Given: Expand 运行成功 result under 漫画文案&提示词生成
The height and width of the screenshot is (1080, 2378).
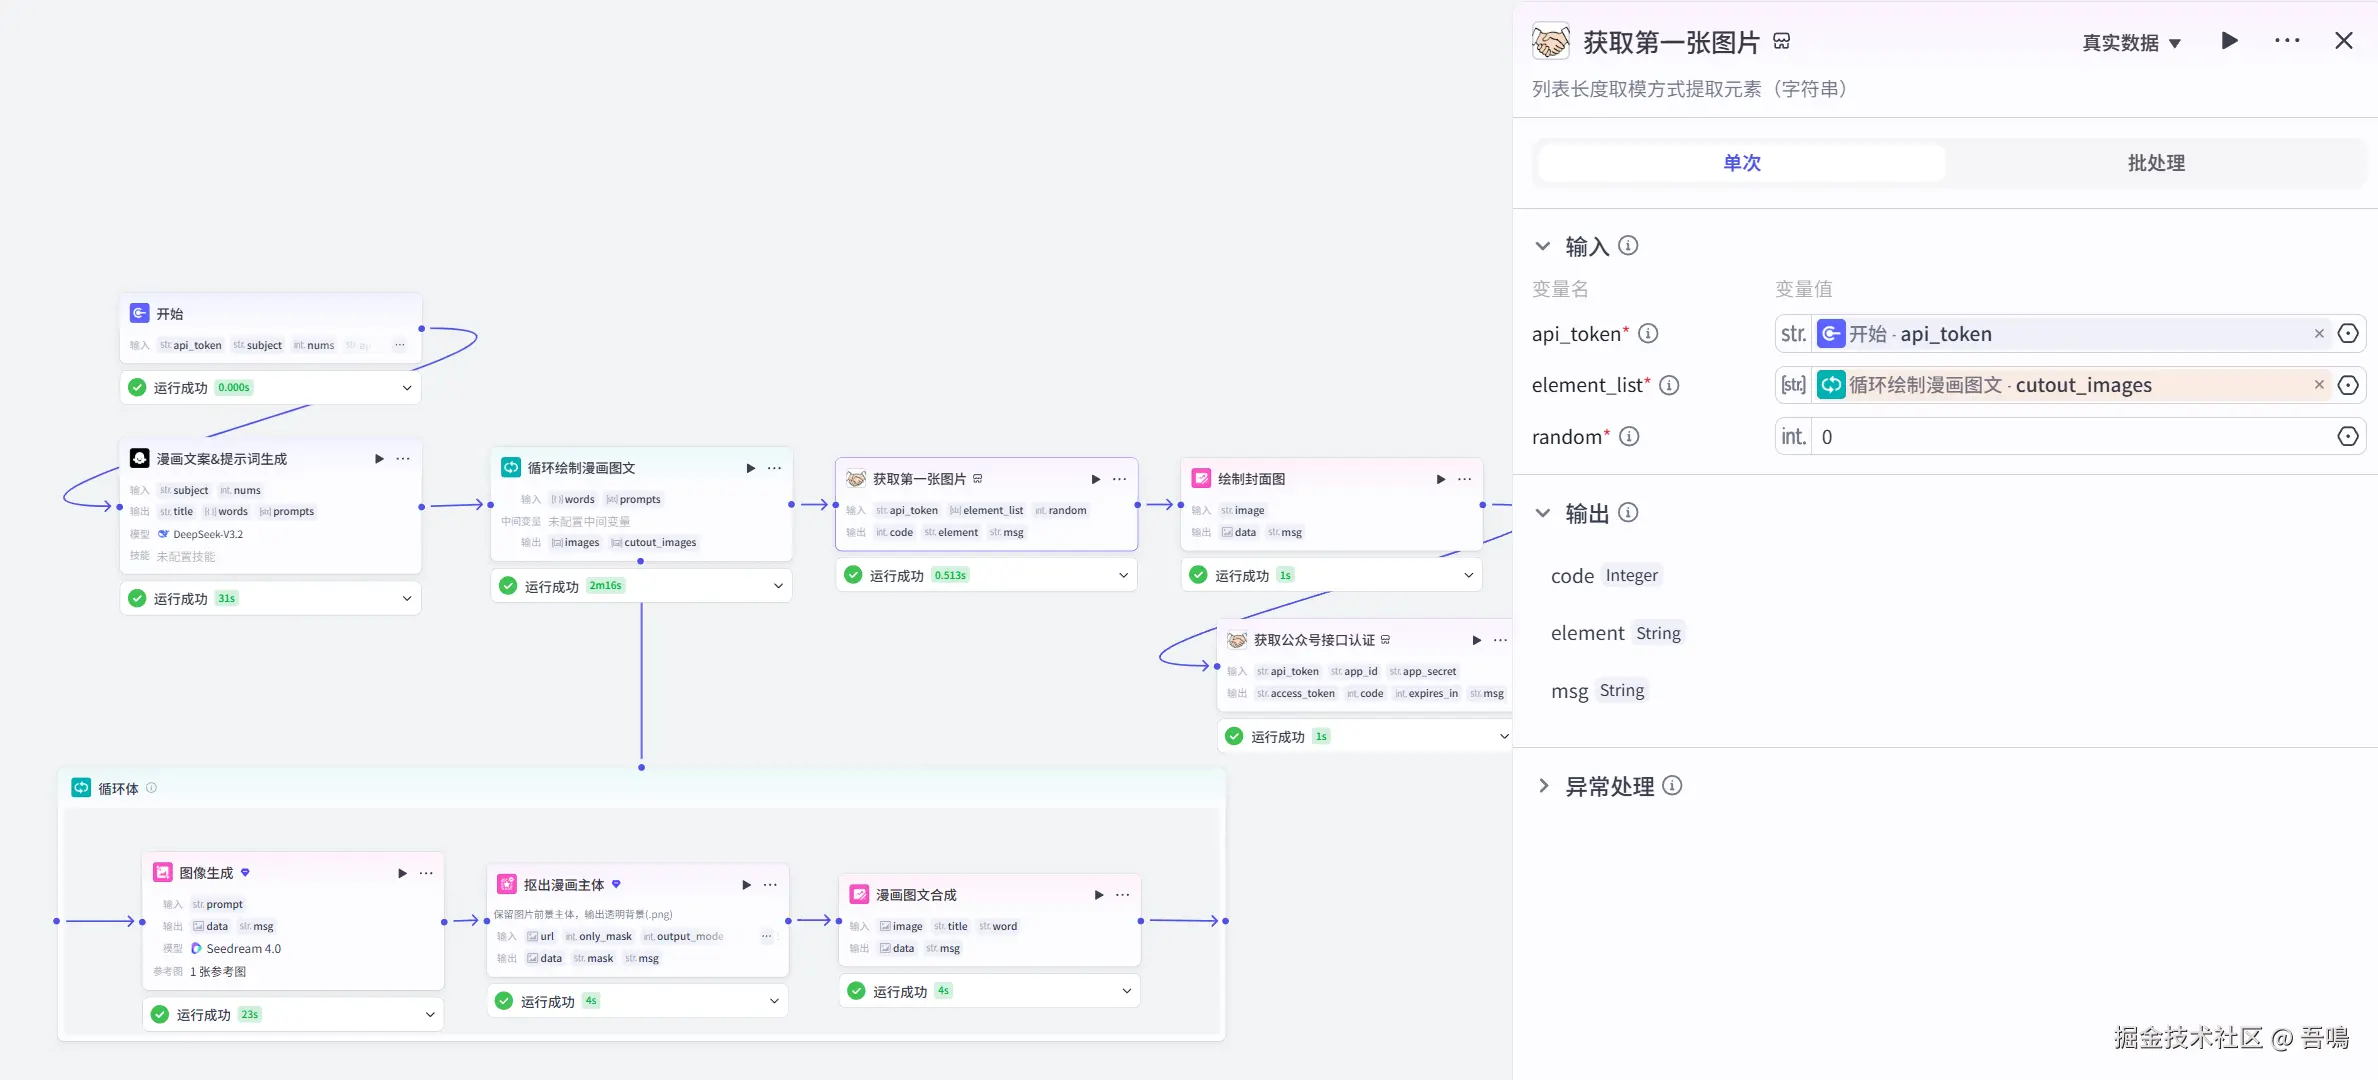Looking at the screenshot, I should [407, 599].
